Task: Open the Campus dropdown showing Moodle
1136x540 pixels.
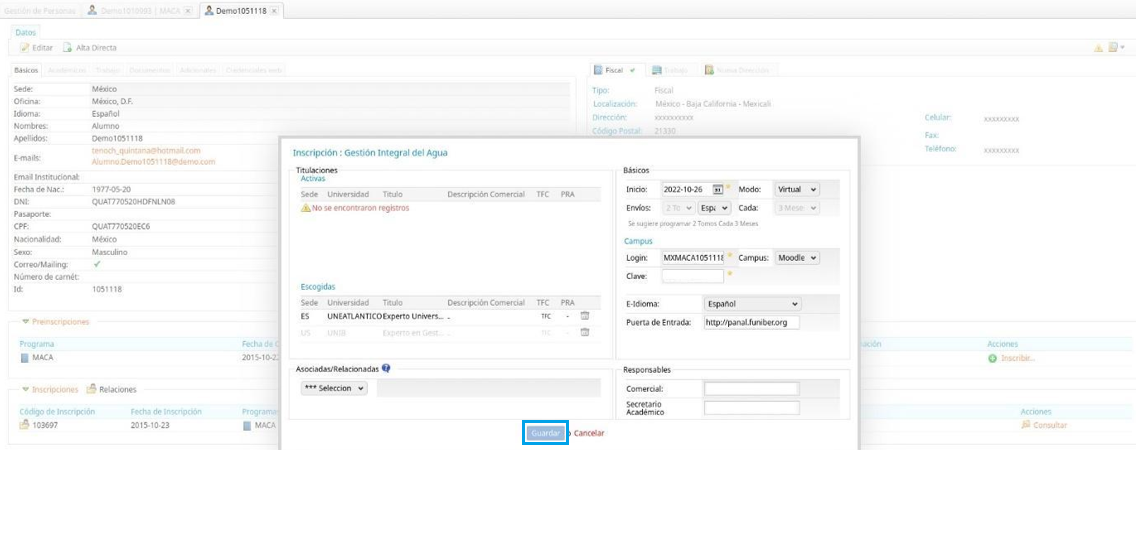Action: coord(797,258)
